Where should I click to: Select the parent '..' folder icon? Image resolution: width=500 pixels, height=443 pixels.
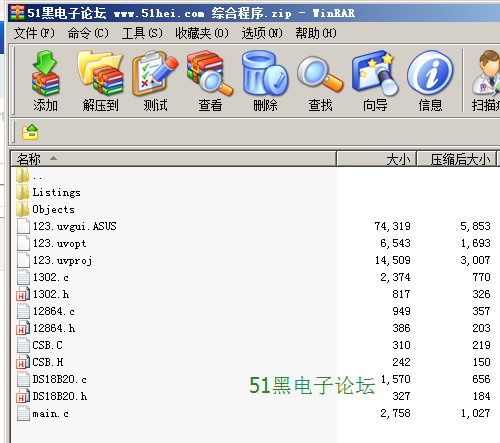point(22,175)
